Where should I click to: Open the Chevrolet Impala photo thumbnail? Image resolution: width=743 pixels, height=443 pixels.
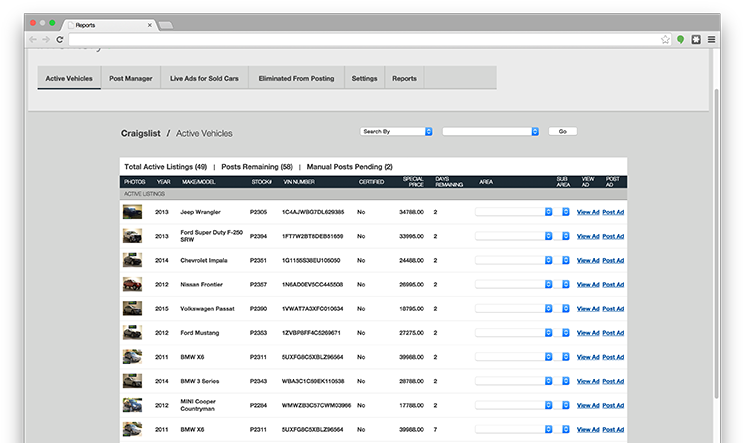132,260
